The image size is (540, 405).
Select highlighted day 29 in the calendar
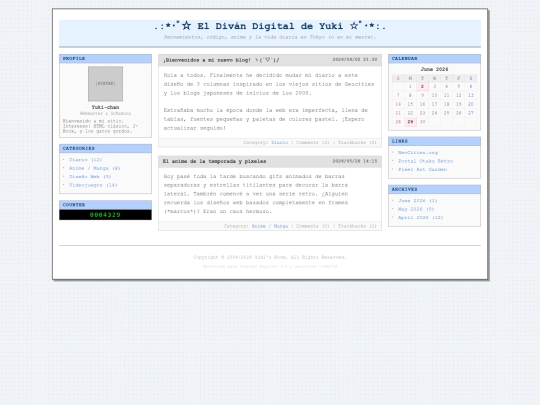point(410,122)
